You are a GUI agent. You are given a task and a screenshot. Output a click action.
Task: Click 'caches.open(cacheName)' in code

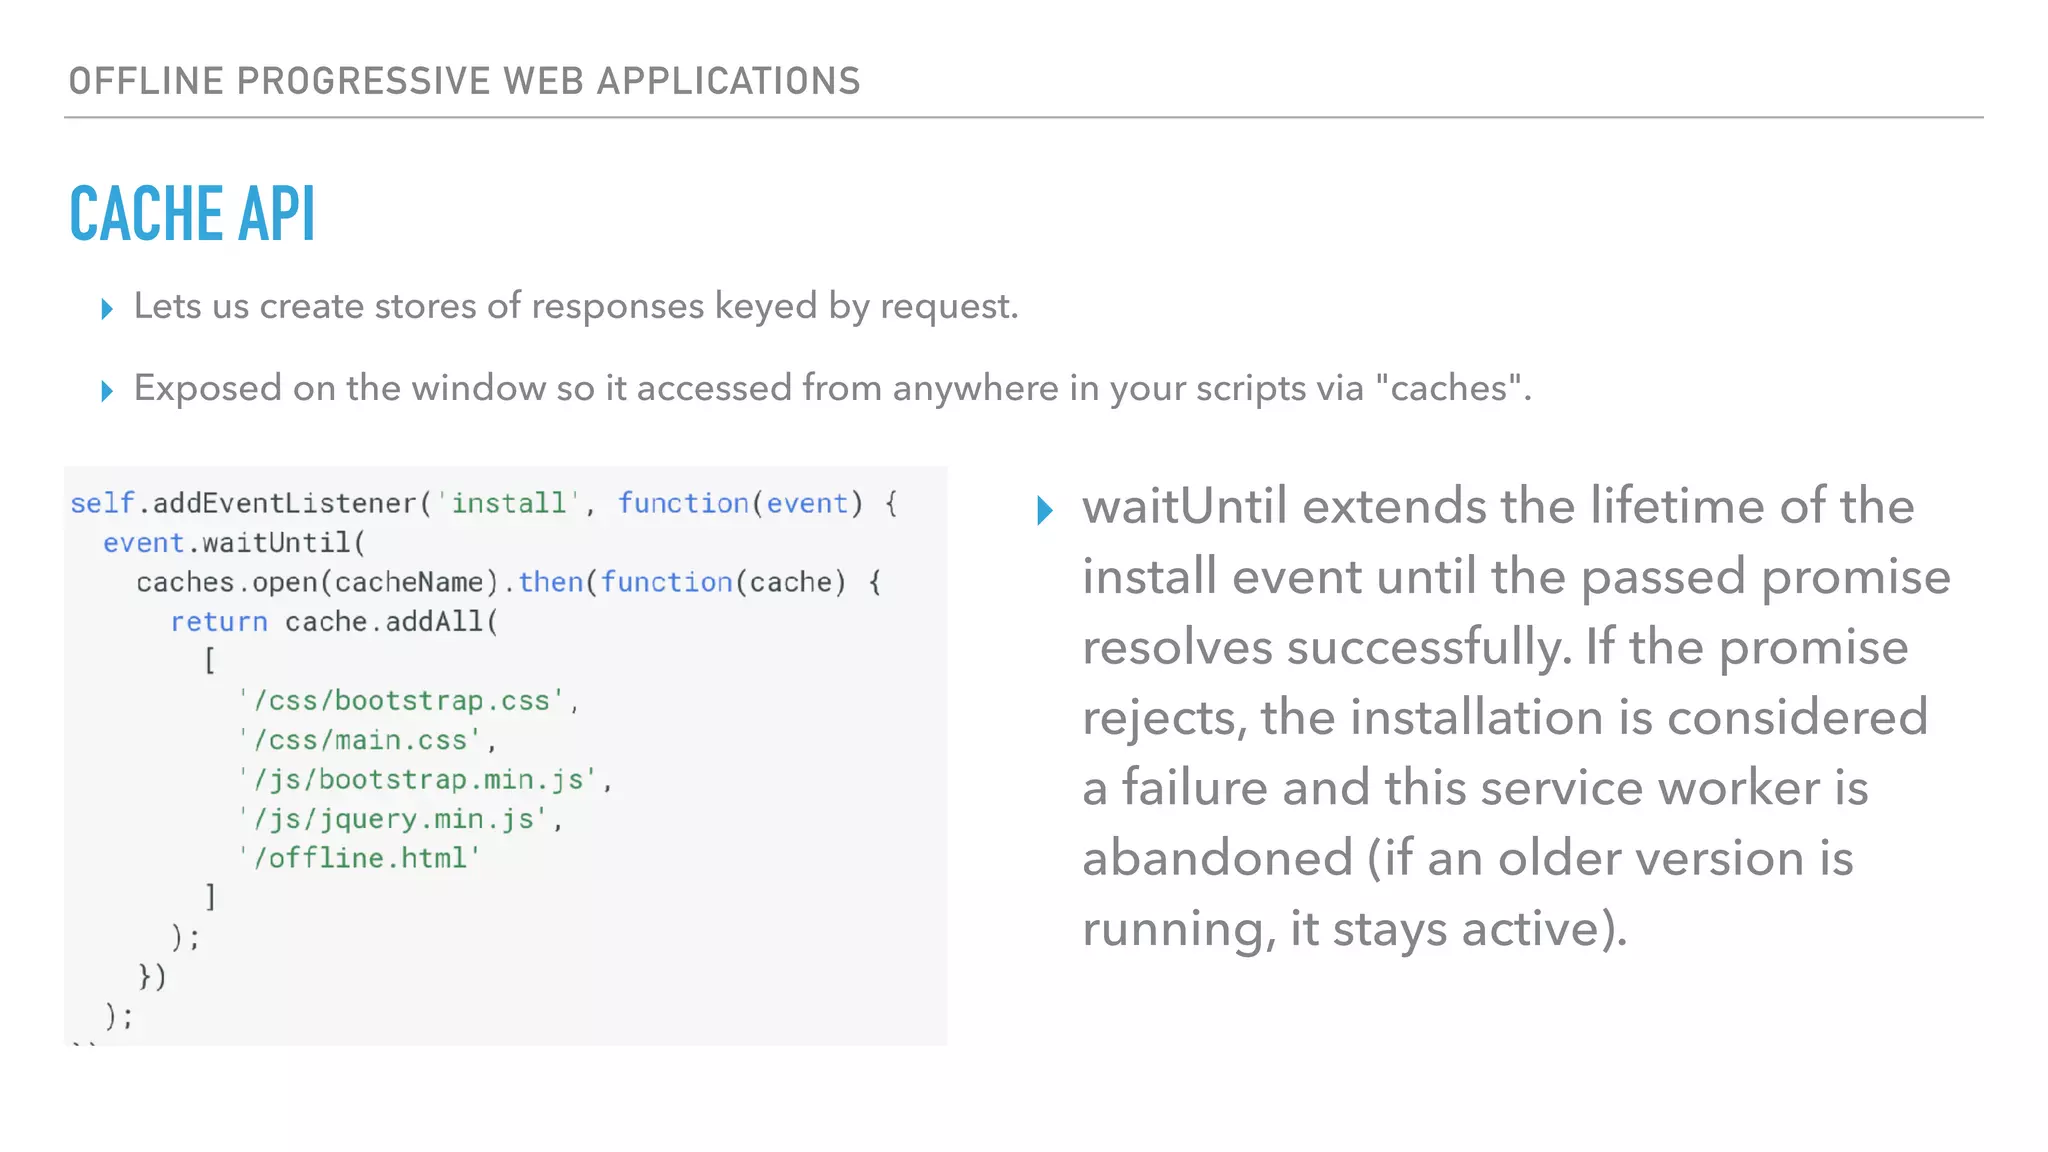317,582
